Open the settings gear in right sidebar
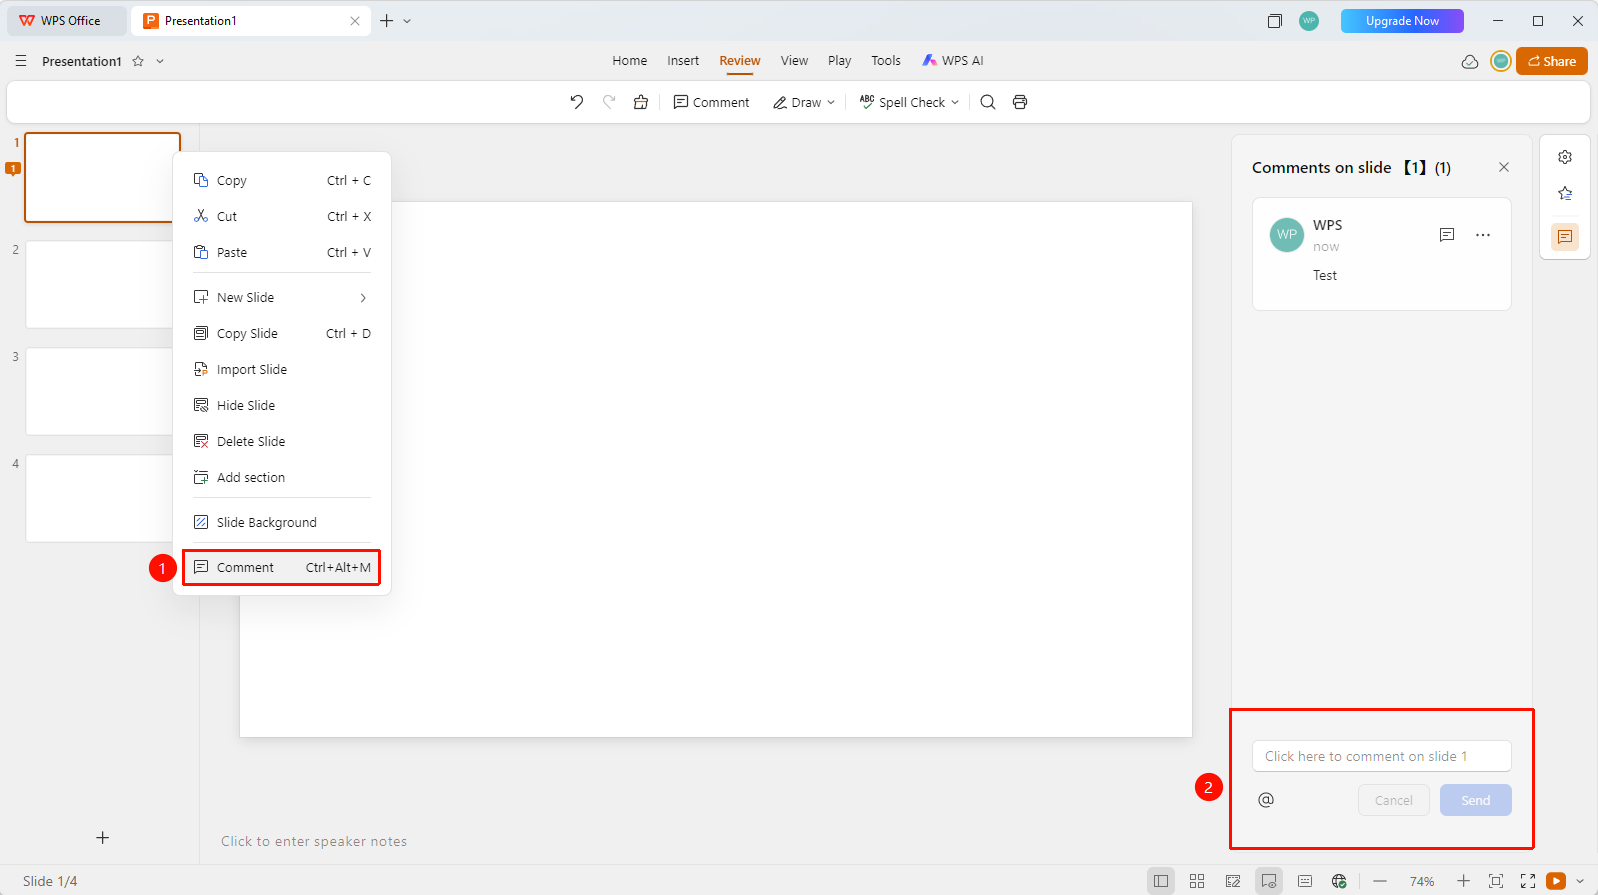Screen dimensions: 1598x895 (x=1565, y=157)
